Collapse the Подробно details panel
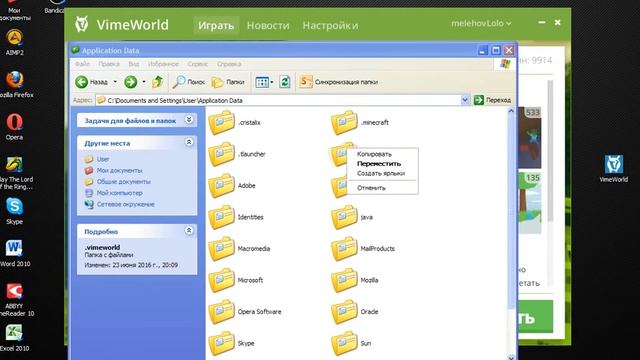Viewport: 640px width, 360px height. pos(189,231)
